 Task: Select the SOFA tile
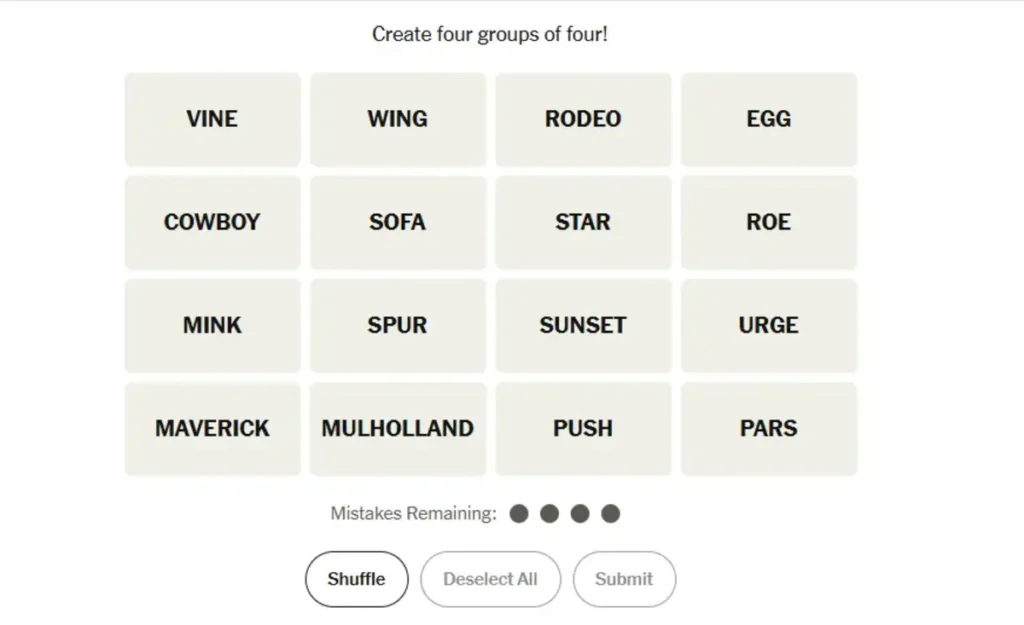pos(398,222)
